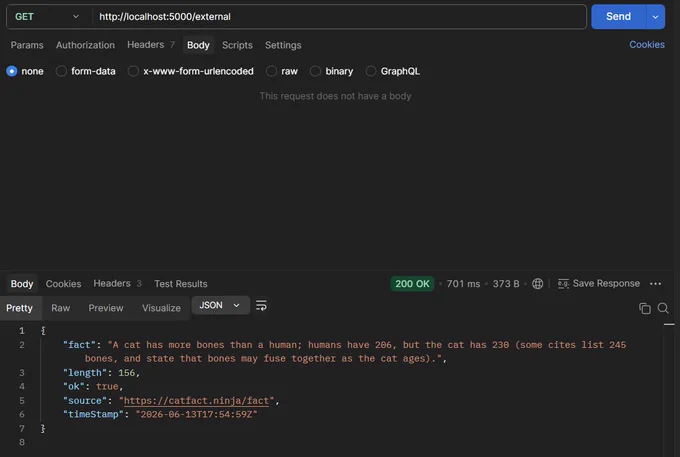Image resolution: width=680 pixels, height=457 pixels.
Task: Click the response scrollbar marker
Action: click(x=669, y=324)
